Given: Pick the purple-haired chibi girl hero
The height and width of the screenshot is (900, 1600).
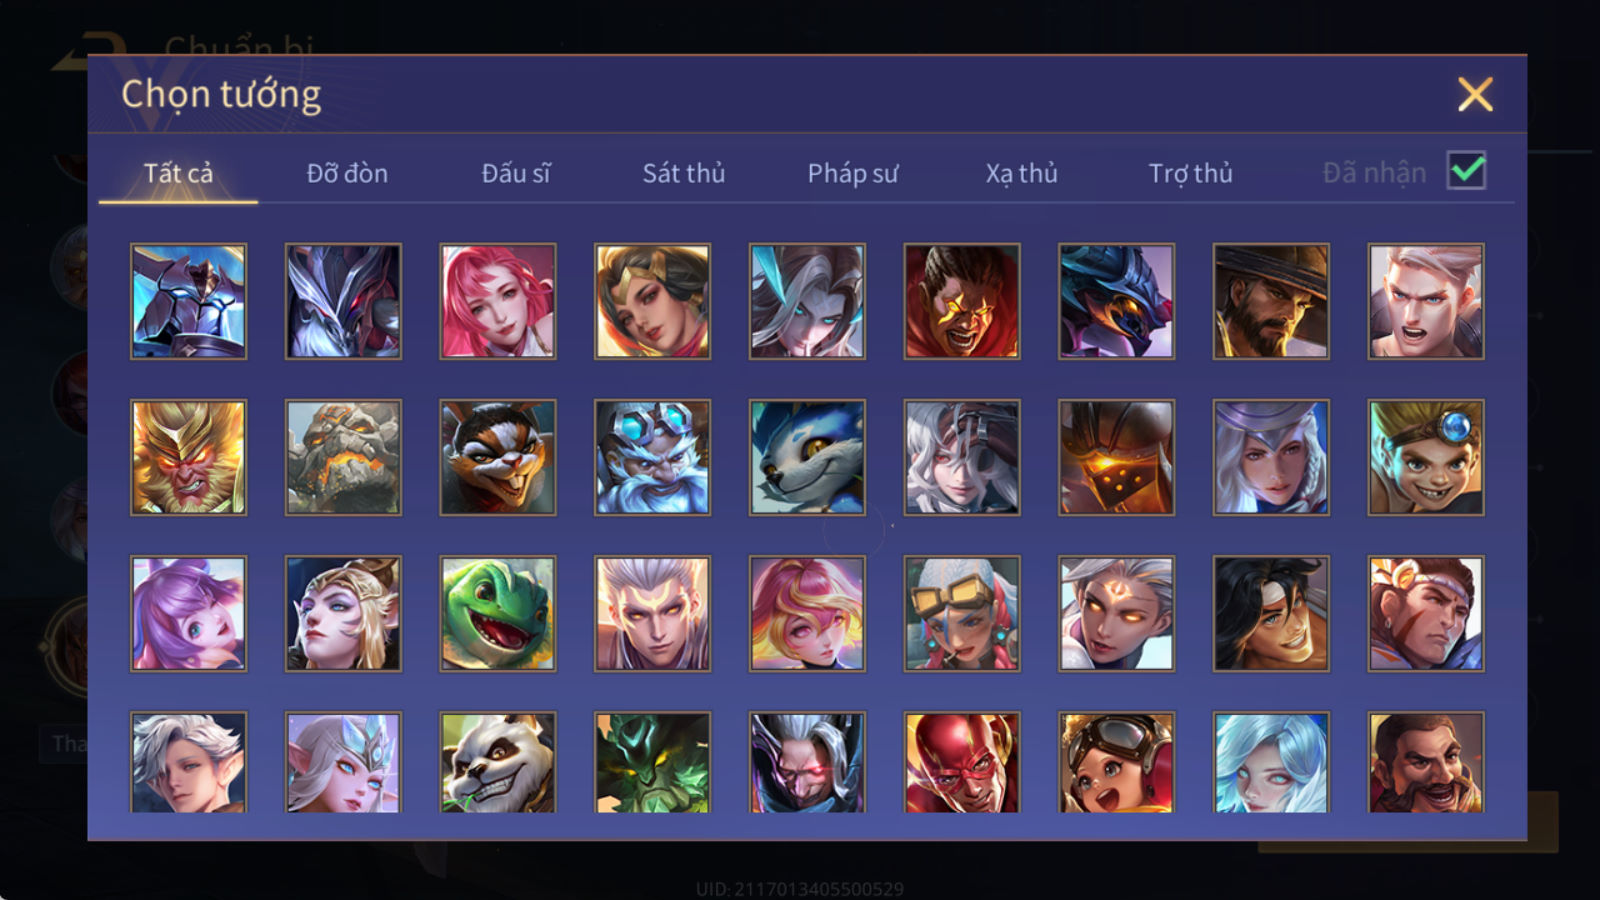Looking at the screenshot, I should [x=188, y=613].
